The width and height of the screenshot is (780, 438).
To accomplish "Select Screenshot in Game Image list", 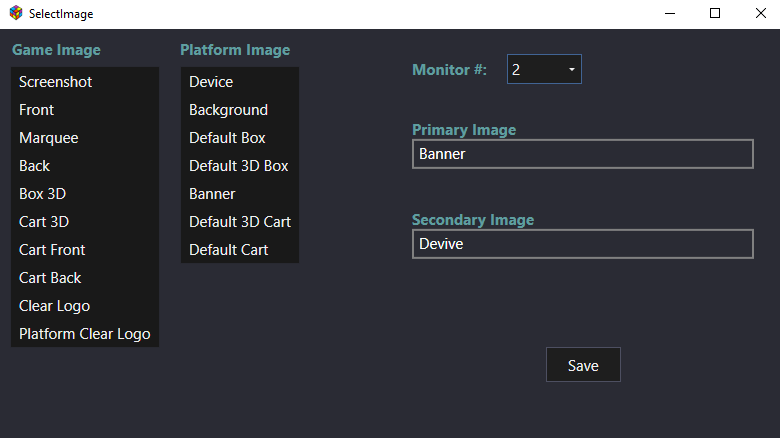I will (85, 82).
